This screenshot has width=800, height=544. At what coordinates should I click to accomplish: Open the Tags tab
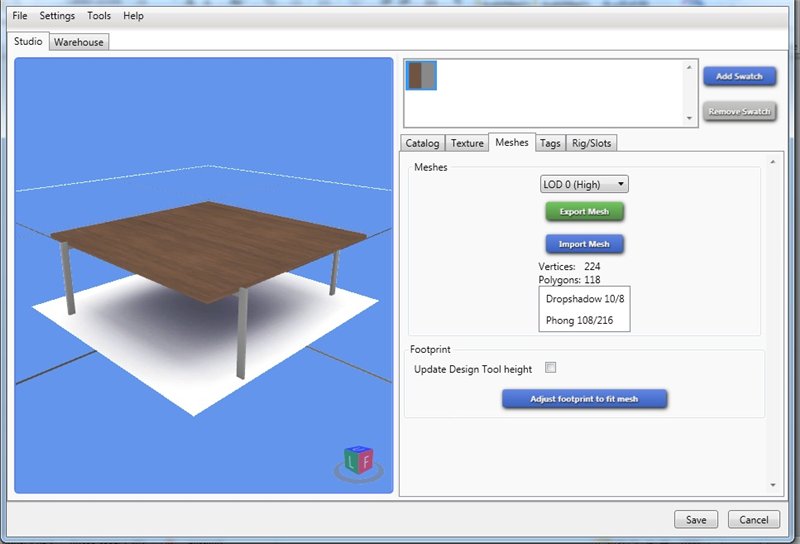[550, 143]
